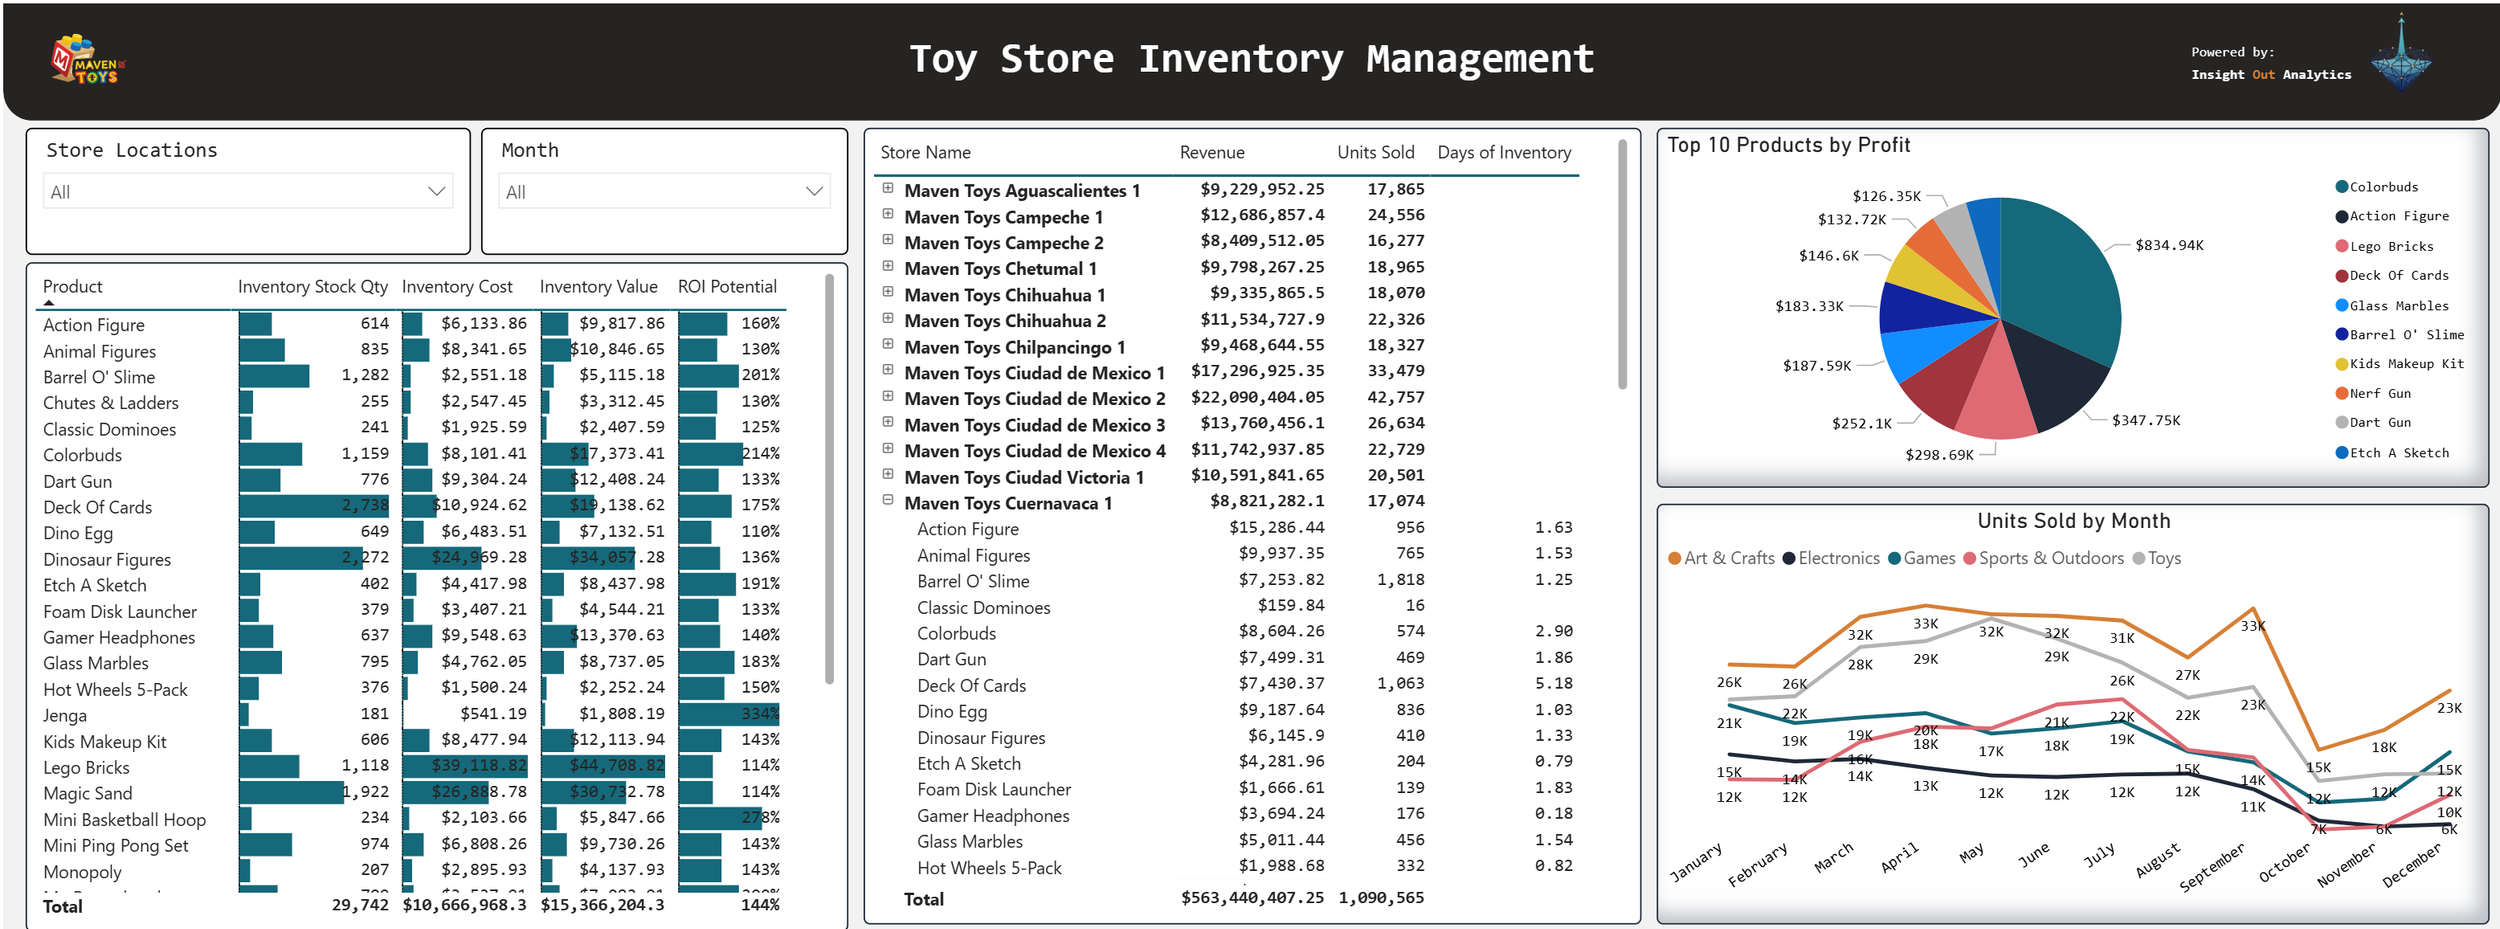Select Electronics line legend entry
The image size is (2500, 929).
[1831, 558]
